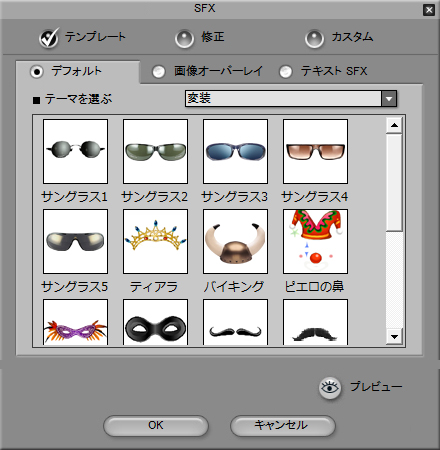
Task: Switch to the カスタム mode option
Action: click(x=314, y=39)
